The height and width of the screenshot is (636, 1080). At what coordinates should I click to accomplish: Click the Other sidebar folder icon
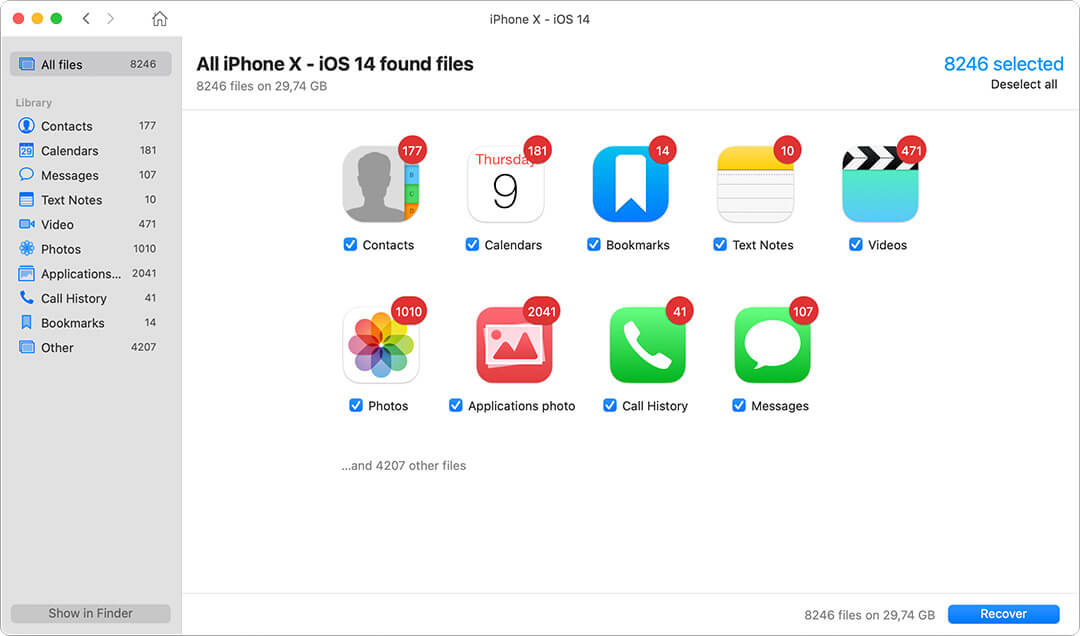26,347
